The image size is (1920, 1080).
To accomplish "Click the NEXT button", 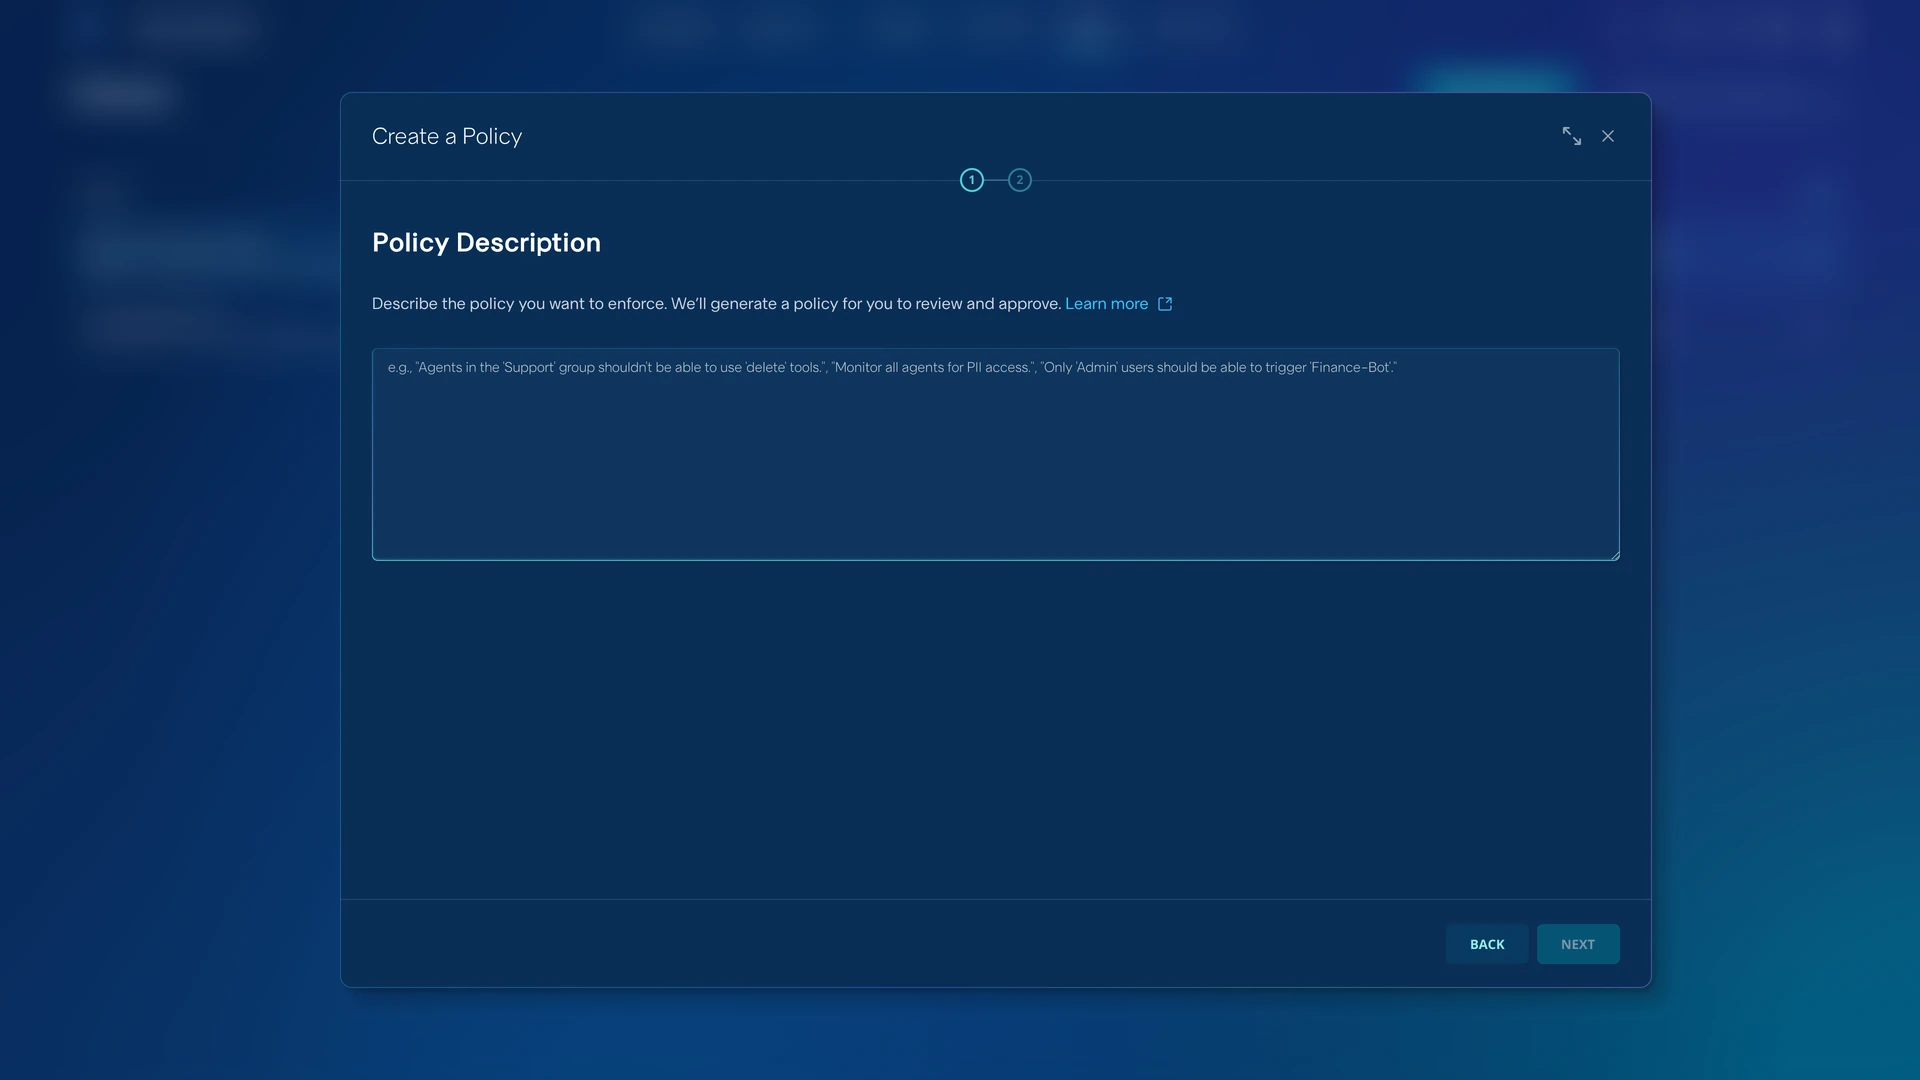I will click(1578, 944).
